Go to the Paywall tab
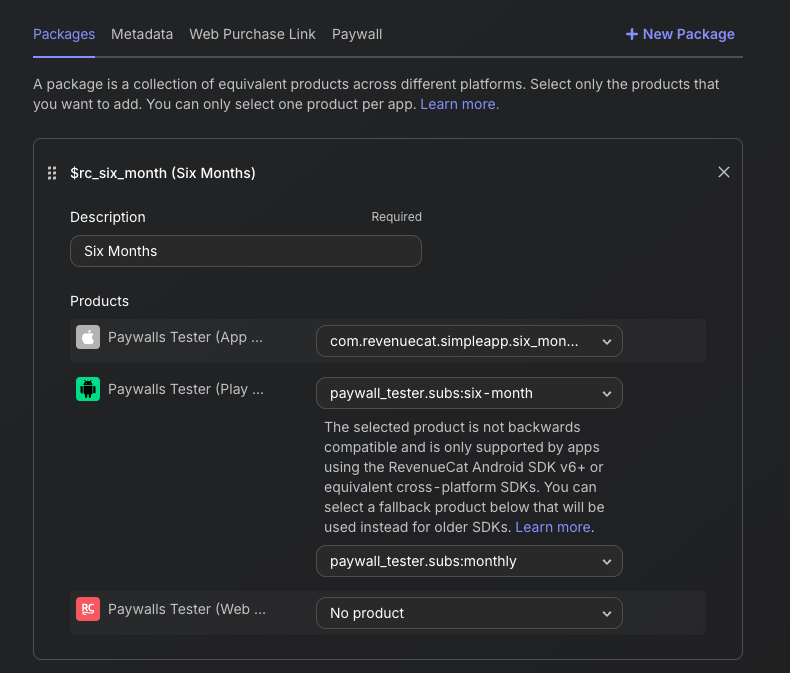Image resolution: width=790 pixels, height=673 pixels. coord(357,34)
